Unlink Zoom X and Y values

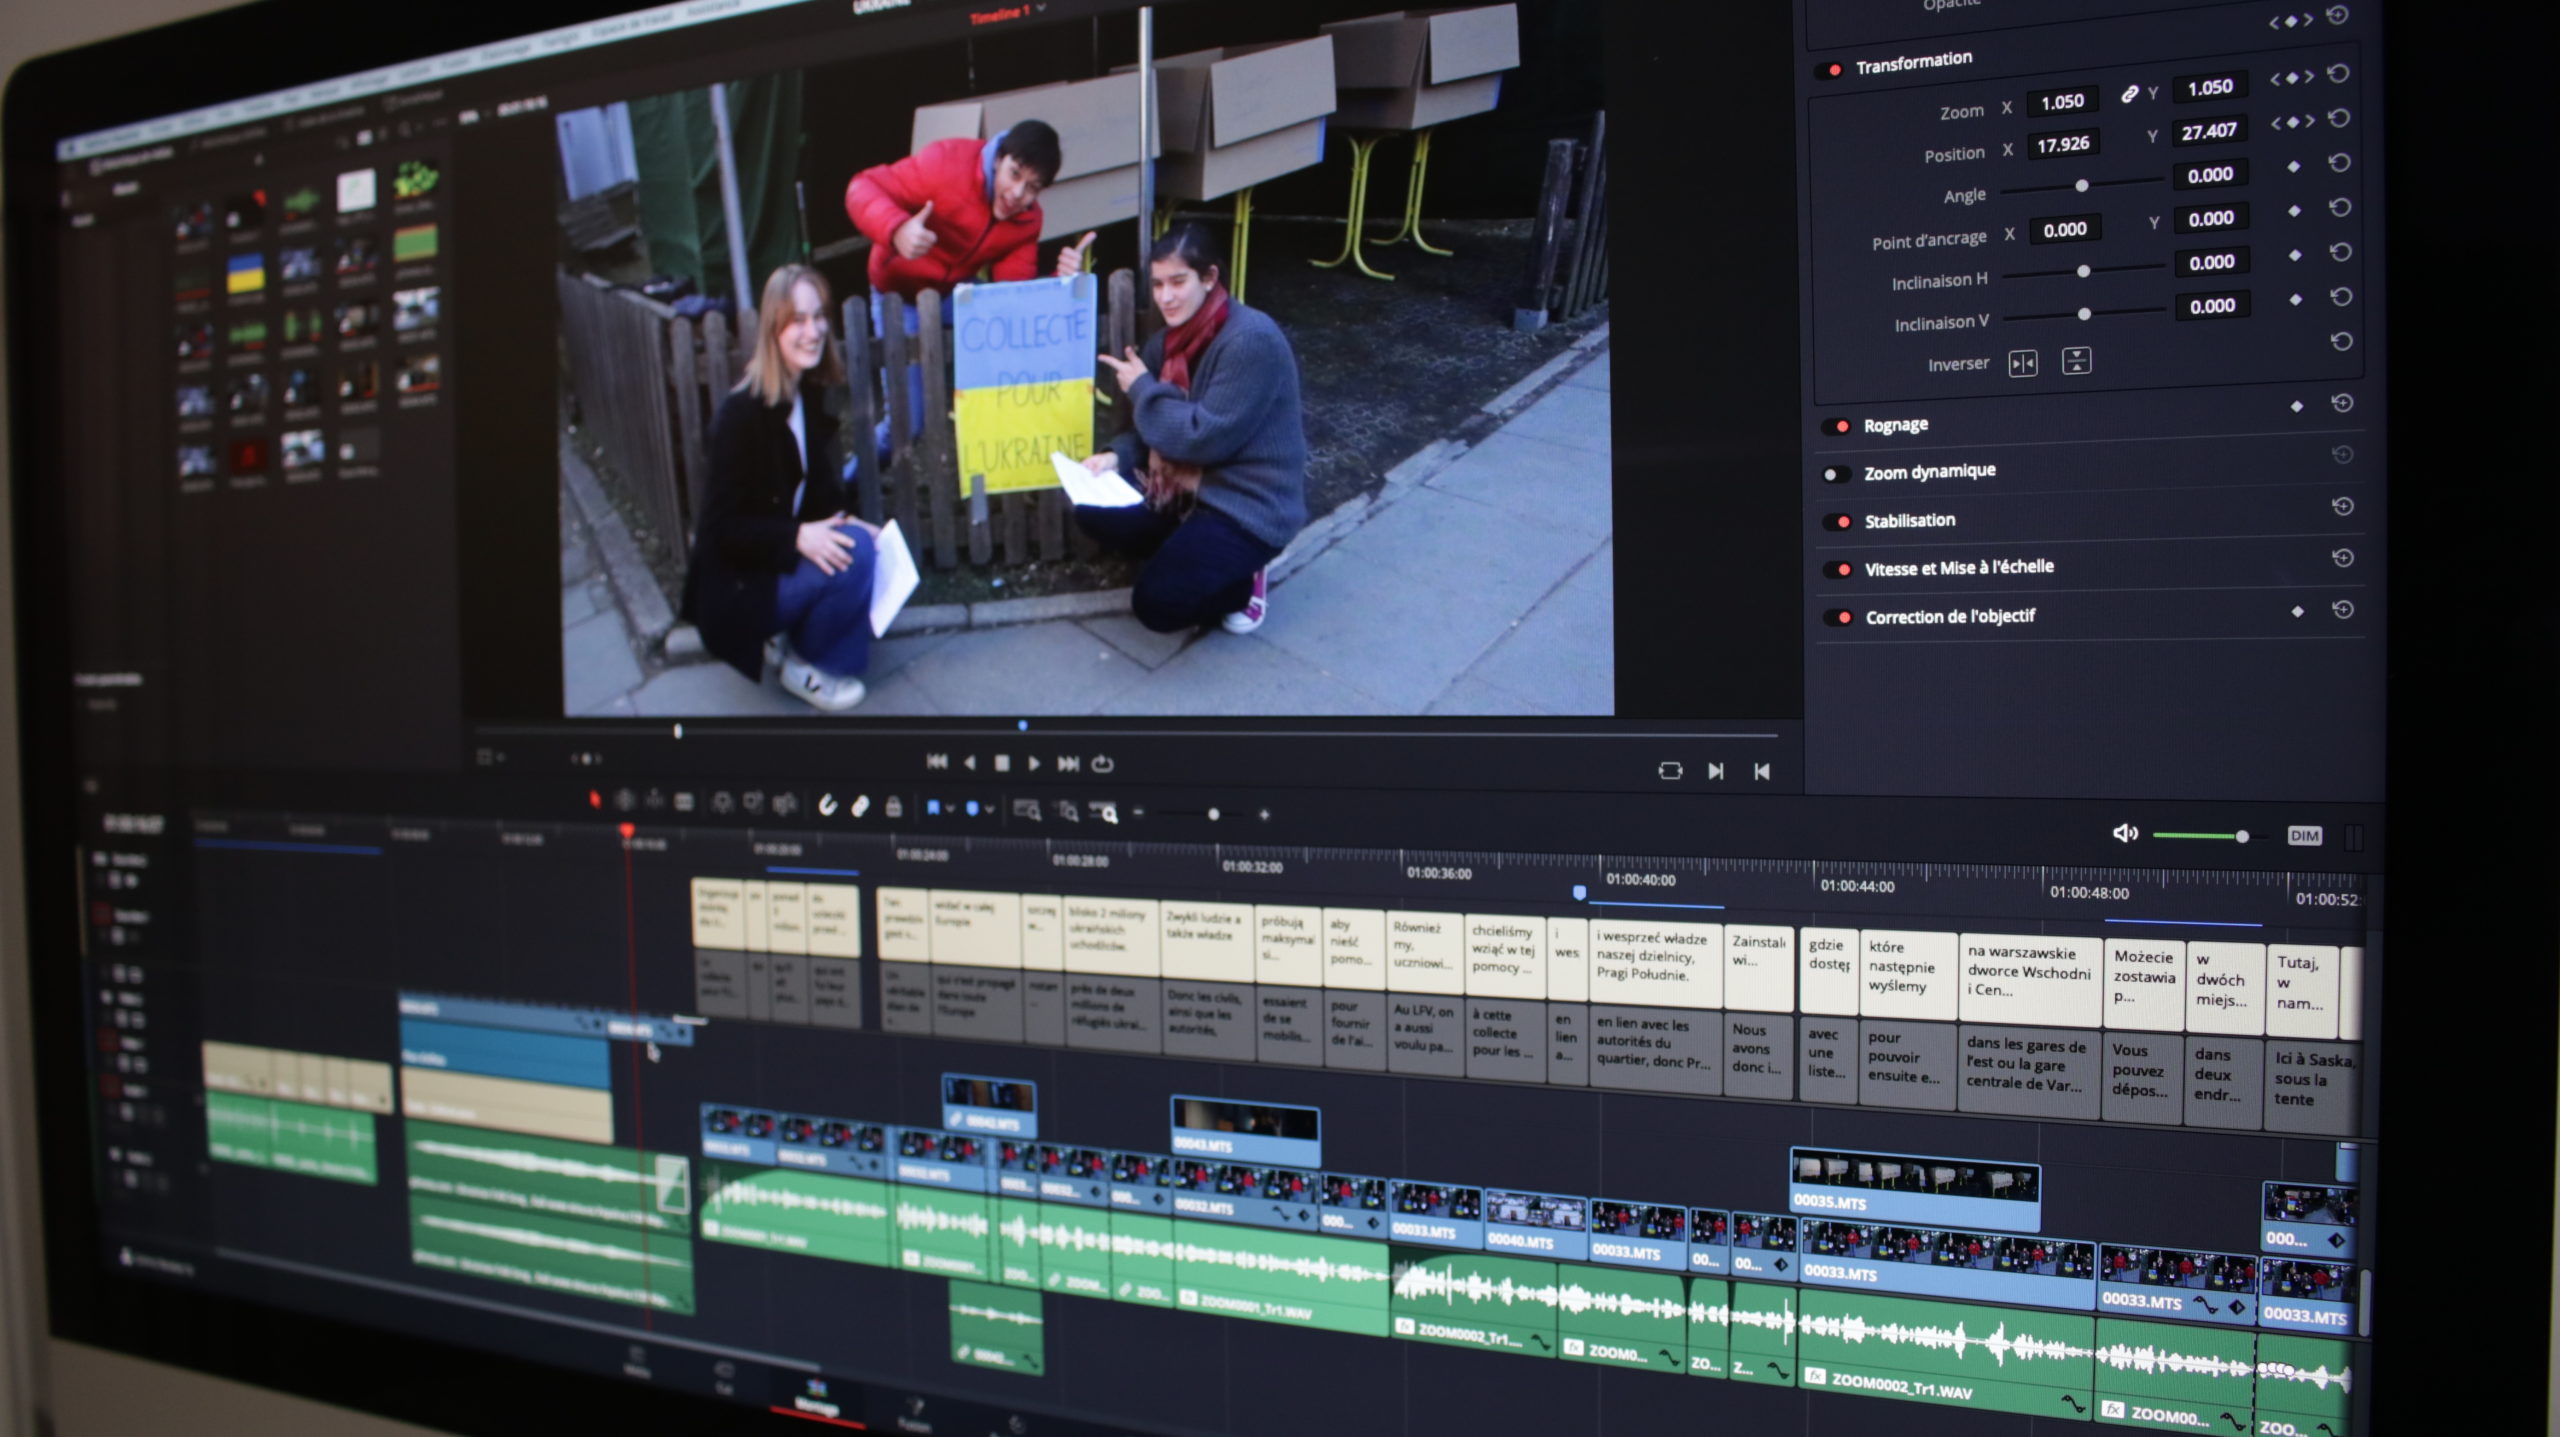click(2130, 94)
